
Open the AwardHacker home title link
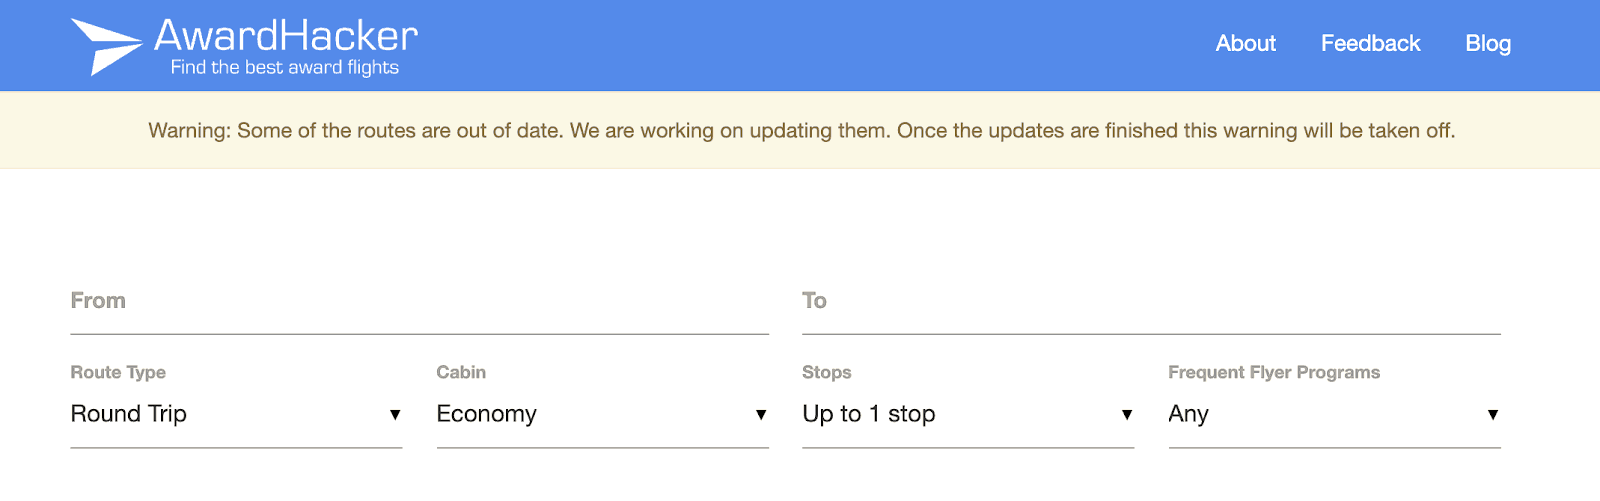[x=286, y=36]
